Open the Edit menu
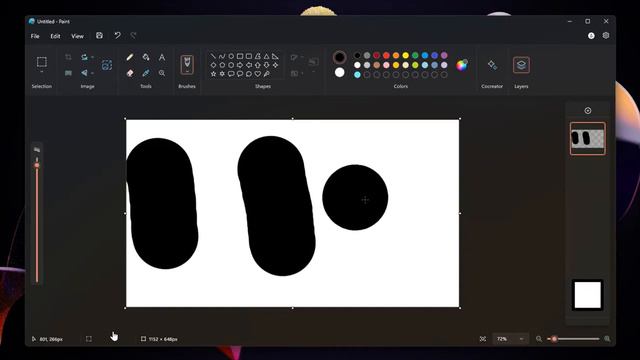640x360 pixels. (x=55, y=36)
